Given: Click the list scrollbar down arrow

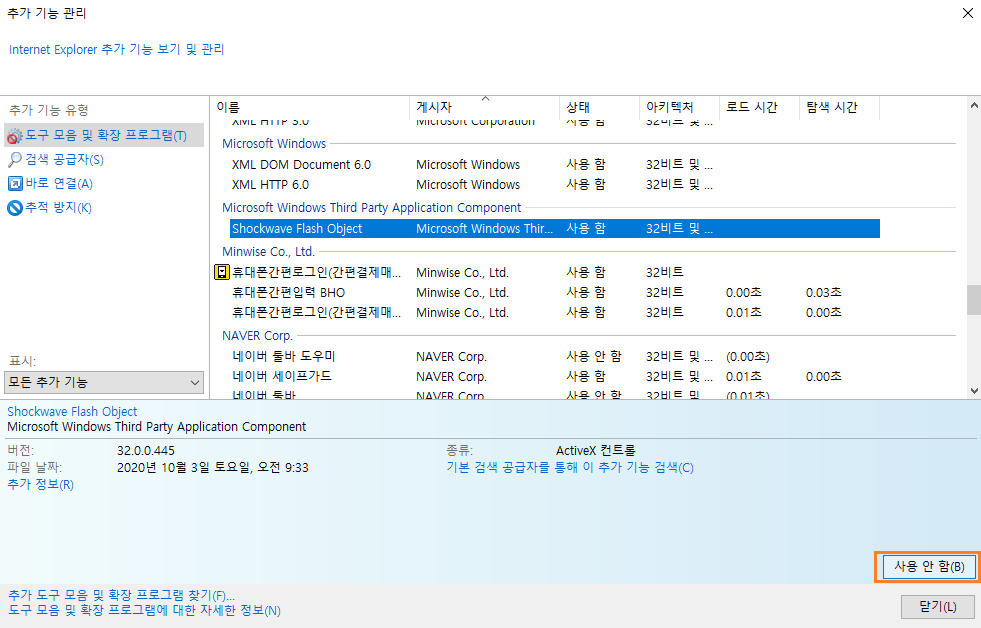Looking at the screenshot, I should 973,390.
